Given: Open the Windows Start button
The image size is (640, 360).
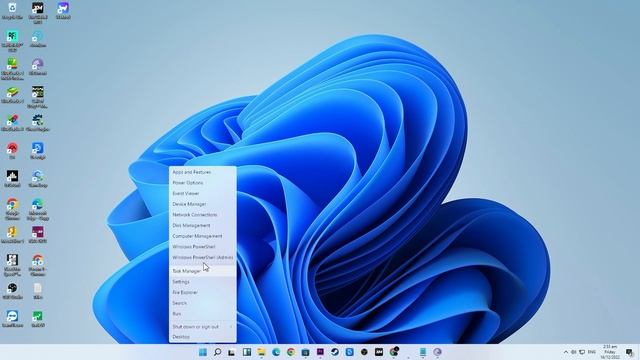Looking at the screenshot, I should coord(202,352).
